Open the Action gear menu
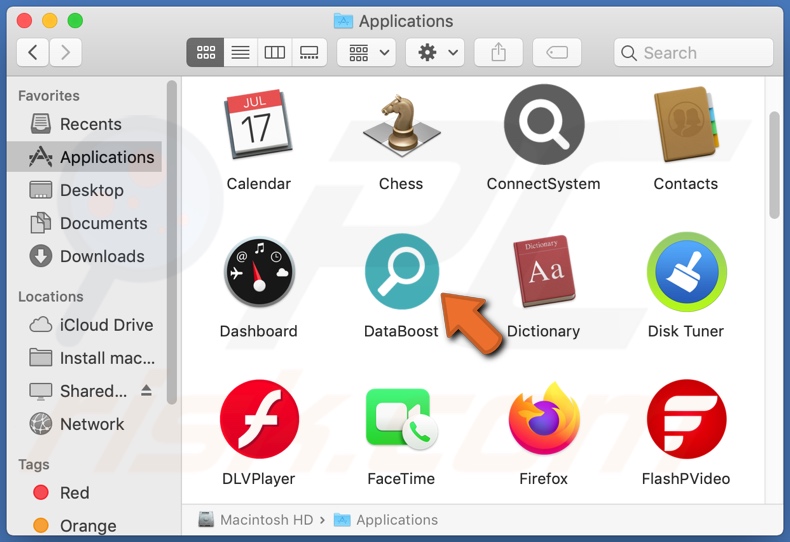The height and width of the screenshot is (542, 790). click(x=435, y=52)
